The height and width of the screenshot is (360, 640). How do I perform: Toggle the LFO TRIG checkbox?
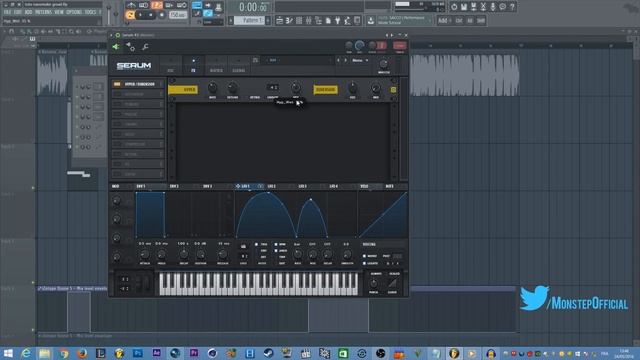pos(256,244)
